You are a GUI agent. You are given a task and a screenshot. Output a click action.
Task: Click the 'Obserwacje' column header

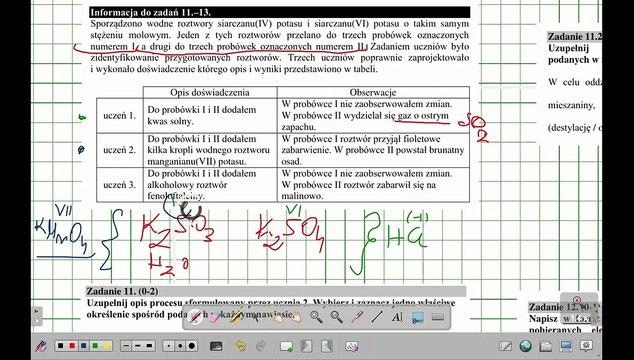373,92
